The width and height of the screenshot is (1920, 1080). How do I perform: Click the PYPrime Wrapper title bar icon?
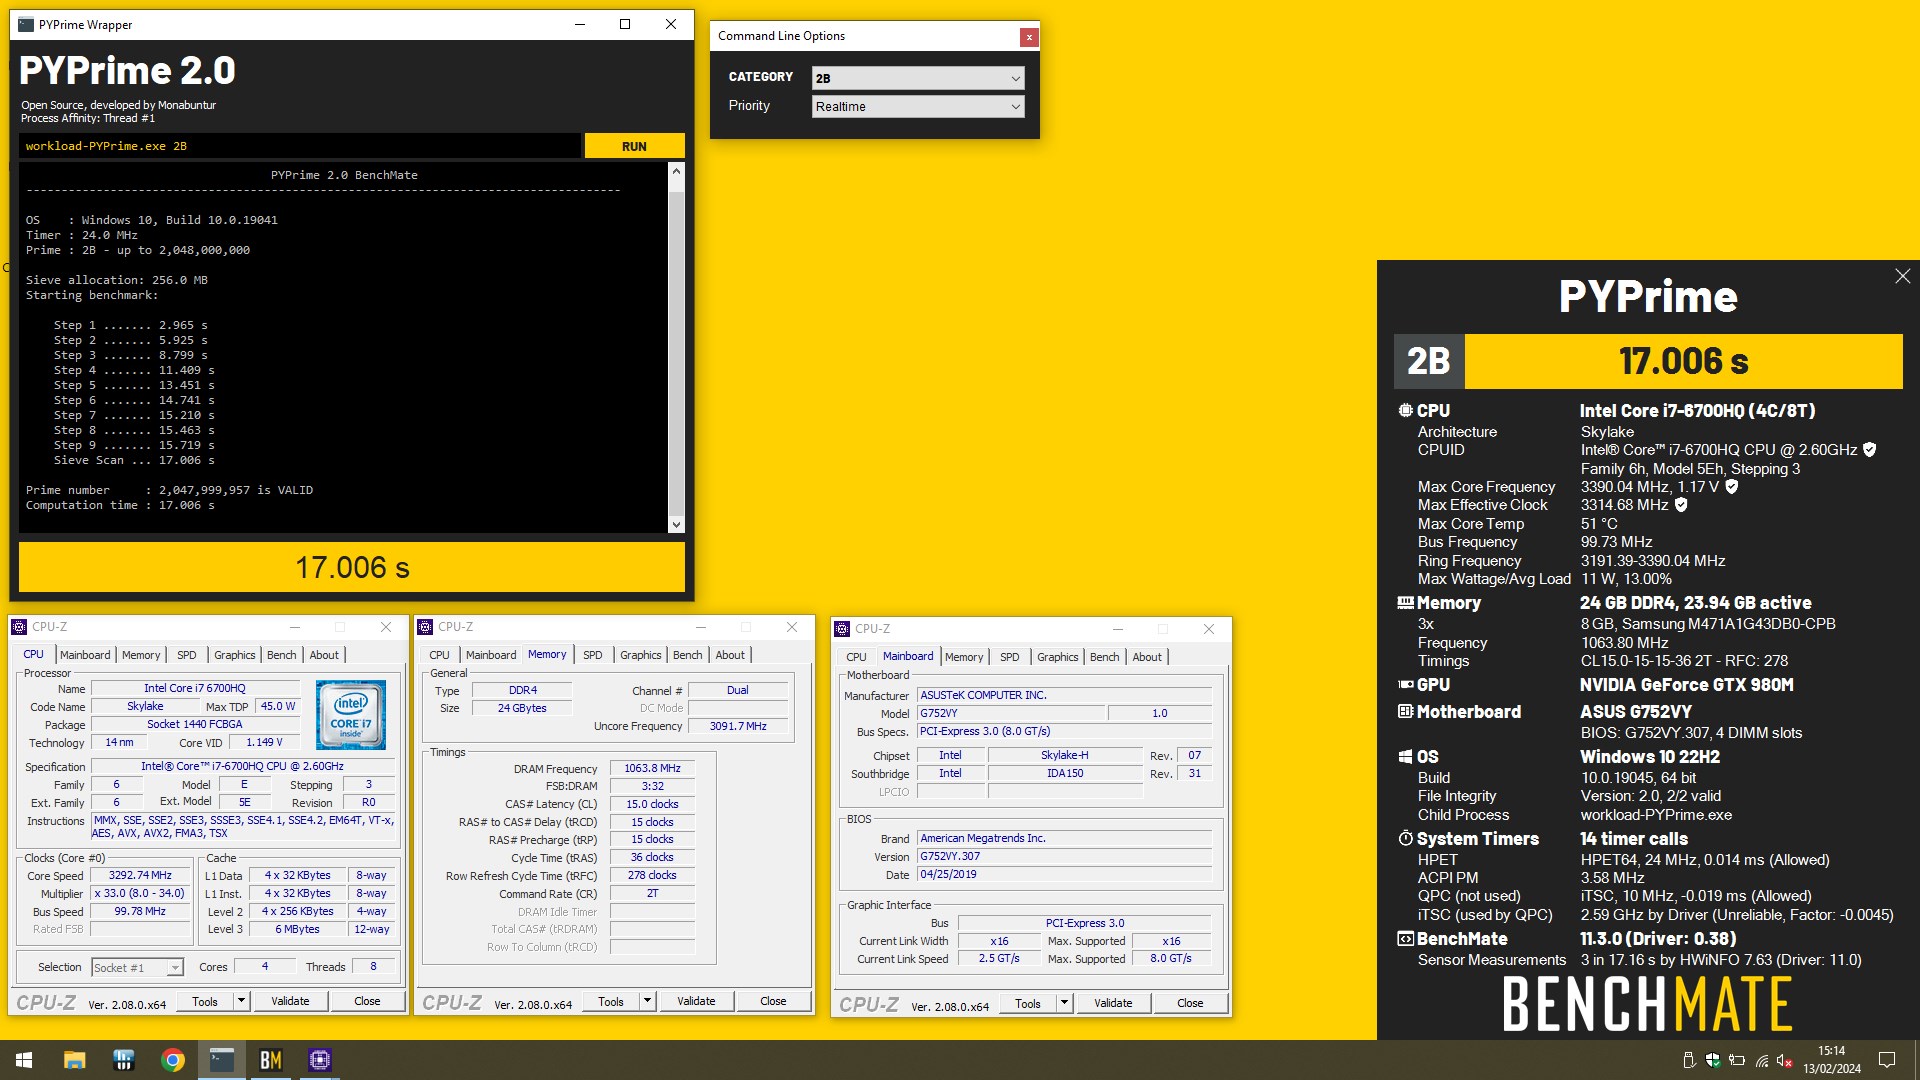[26, 24]
